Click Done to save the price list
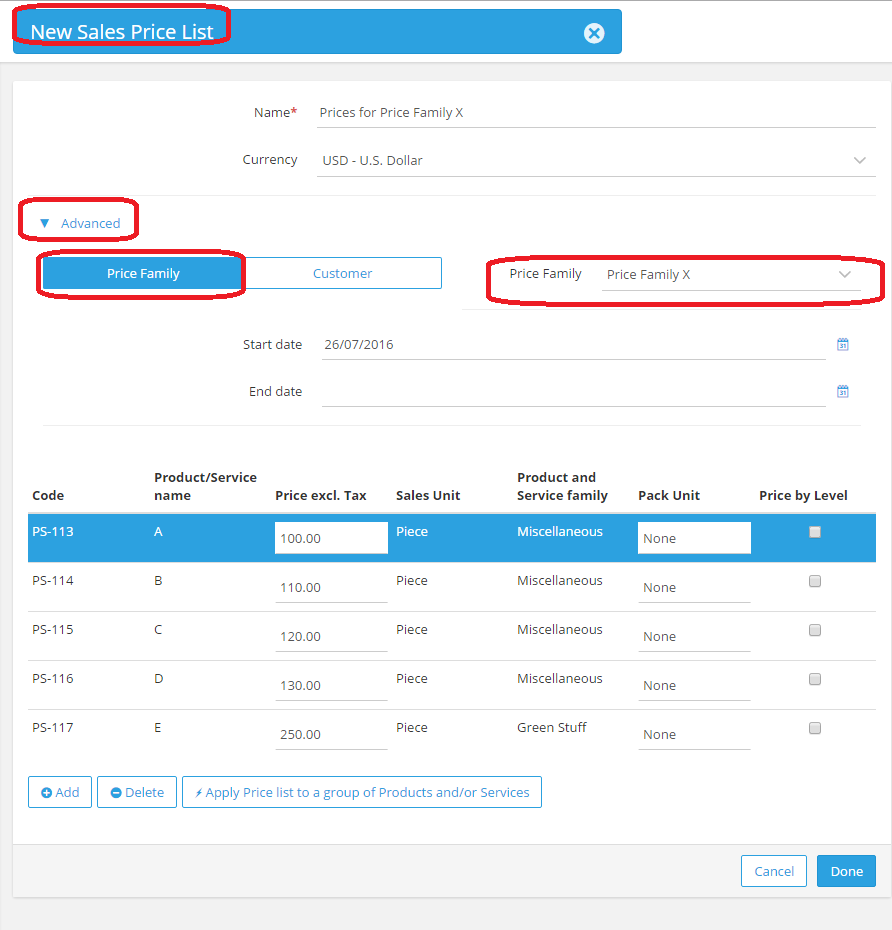This screenshot has width=892, height=930. [x=846, y=871]
